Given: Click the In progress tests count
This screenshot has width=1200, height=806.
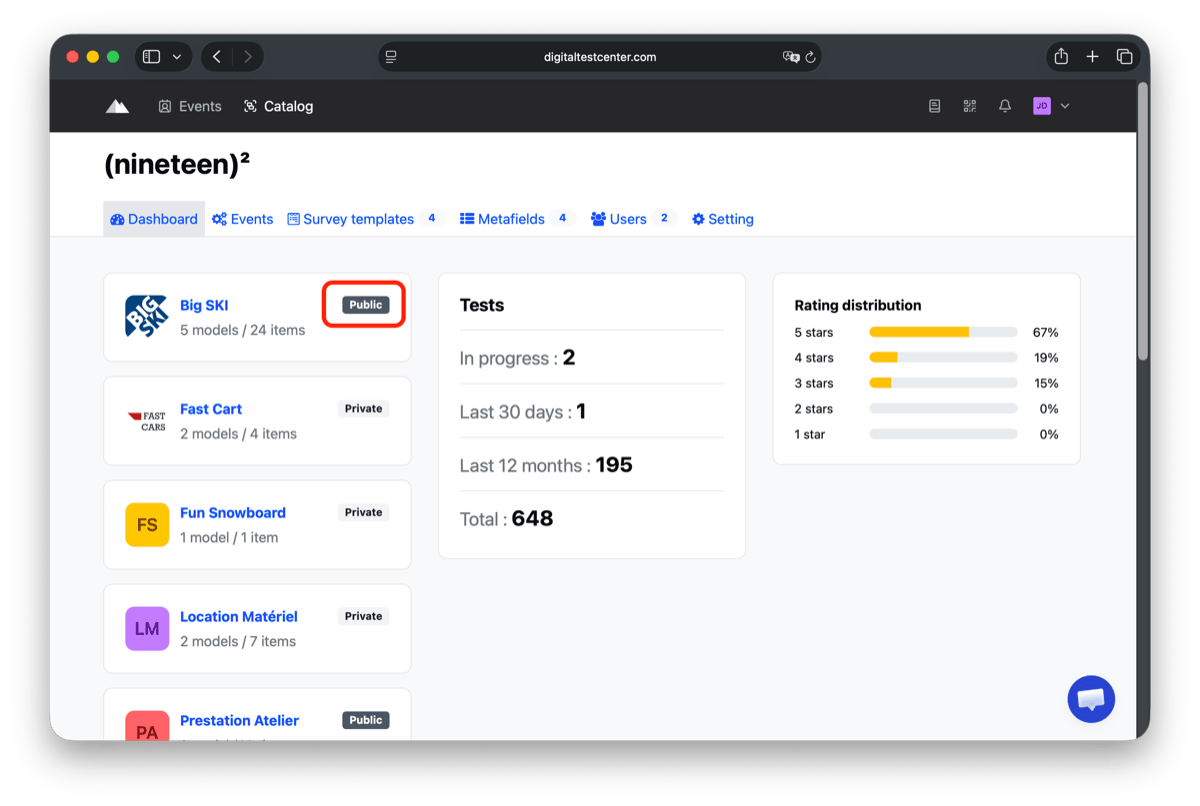Looking at the screenshot, I should coord(569,358).
